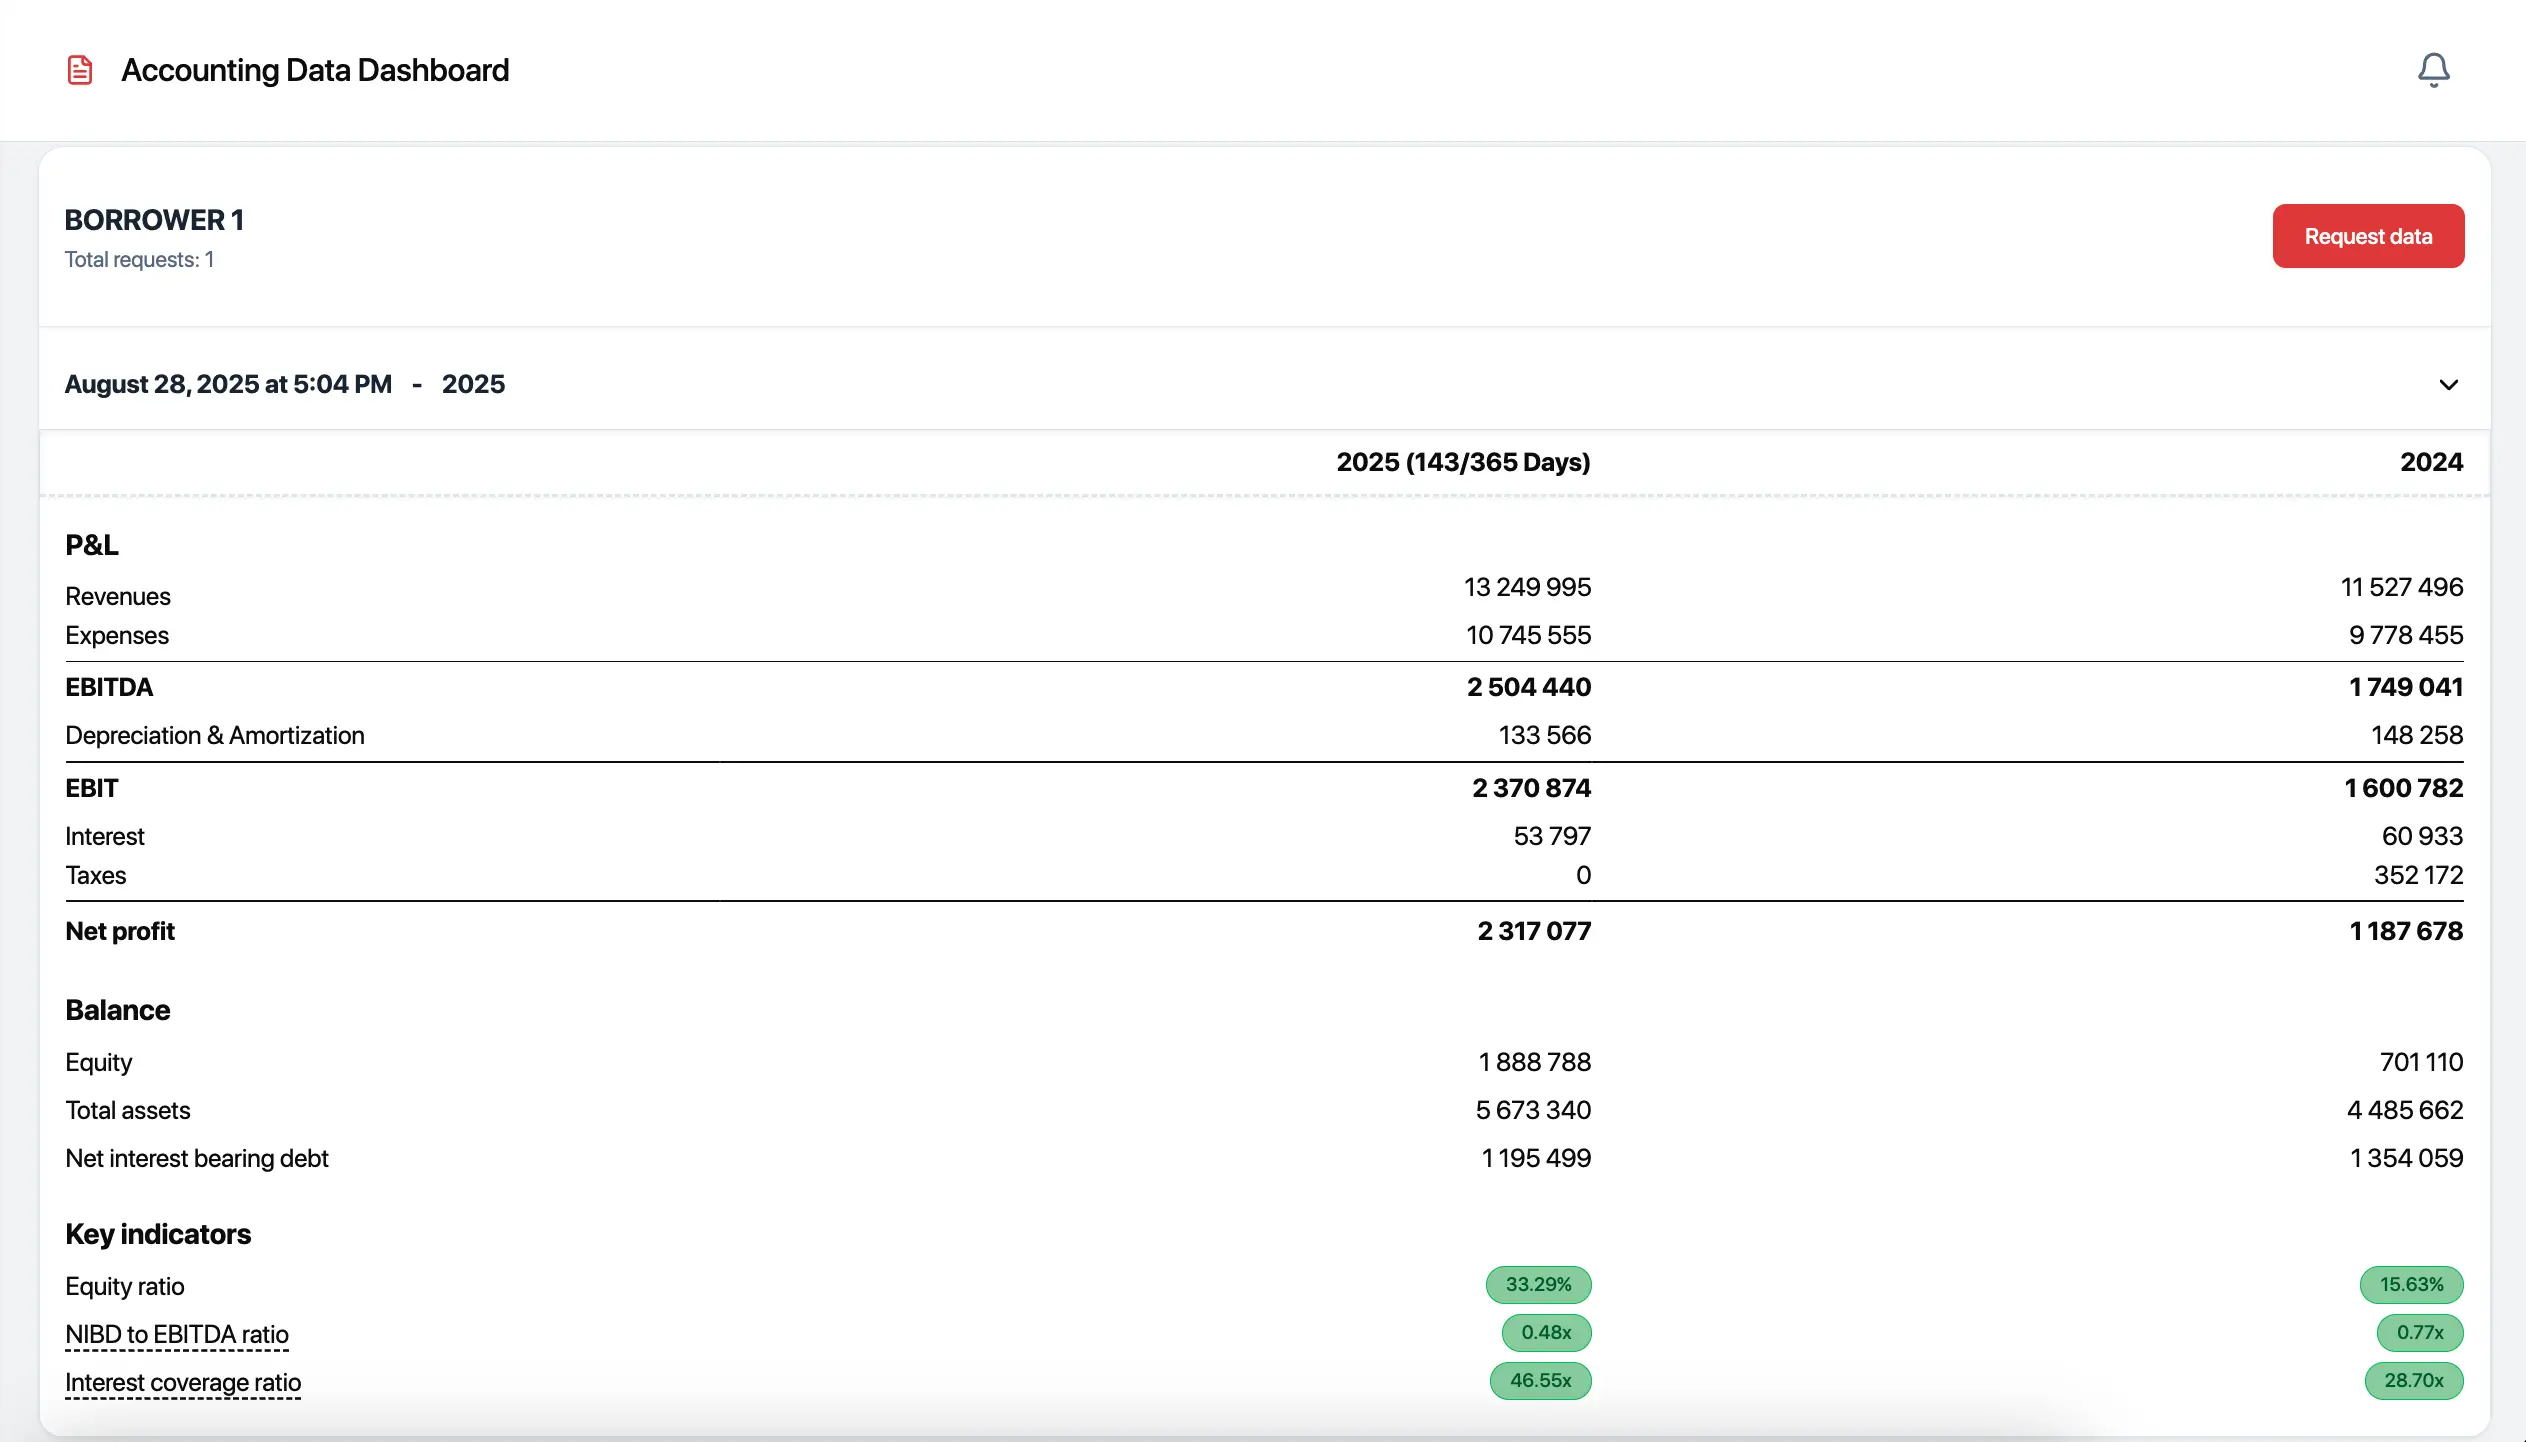The width and height of the screenshot is (2526, 1442).
Task: Click the 46.55x interest coverage badge
Action: point(1540,1381)
